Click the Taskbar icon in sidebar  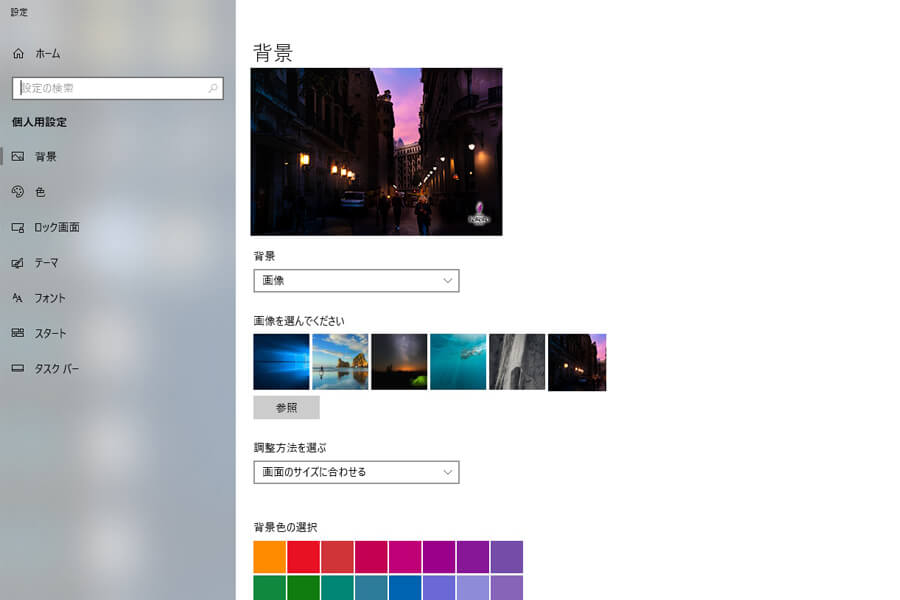pos(18,369)
